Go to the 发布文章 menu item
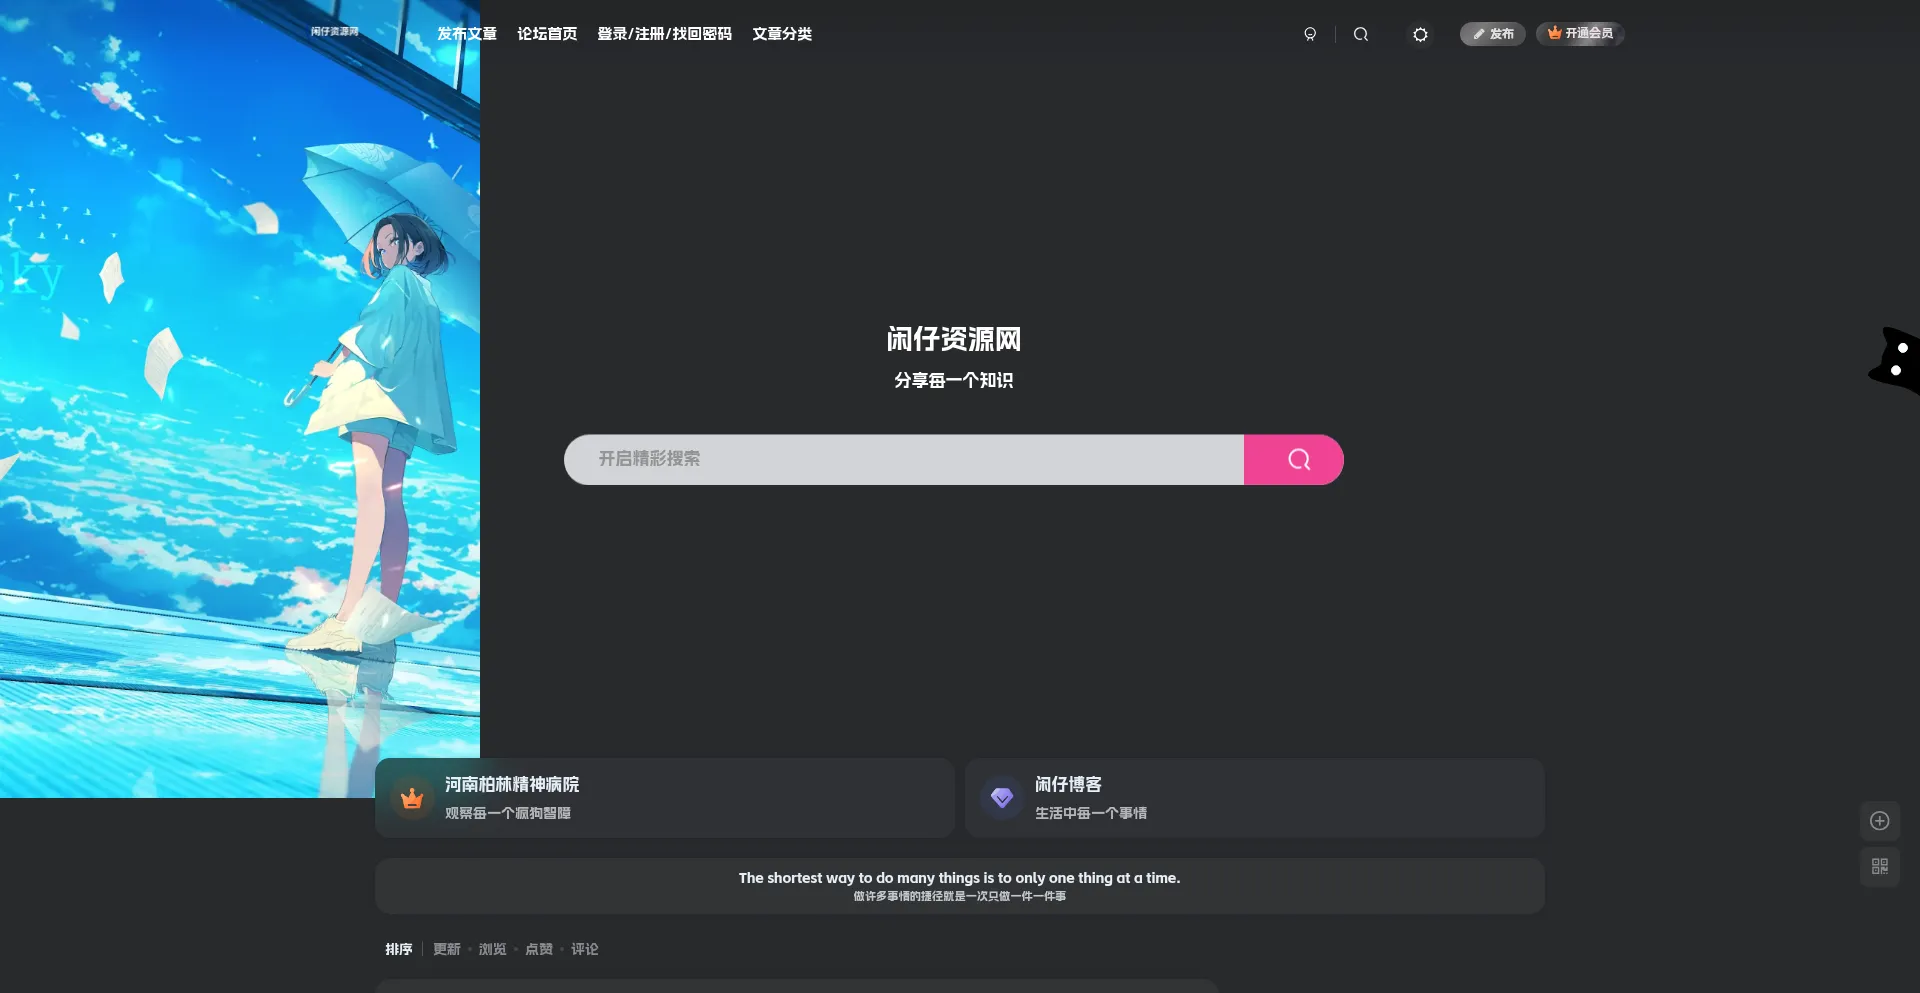 tap(467, 34)
